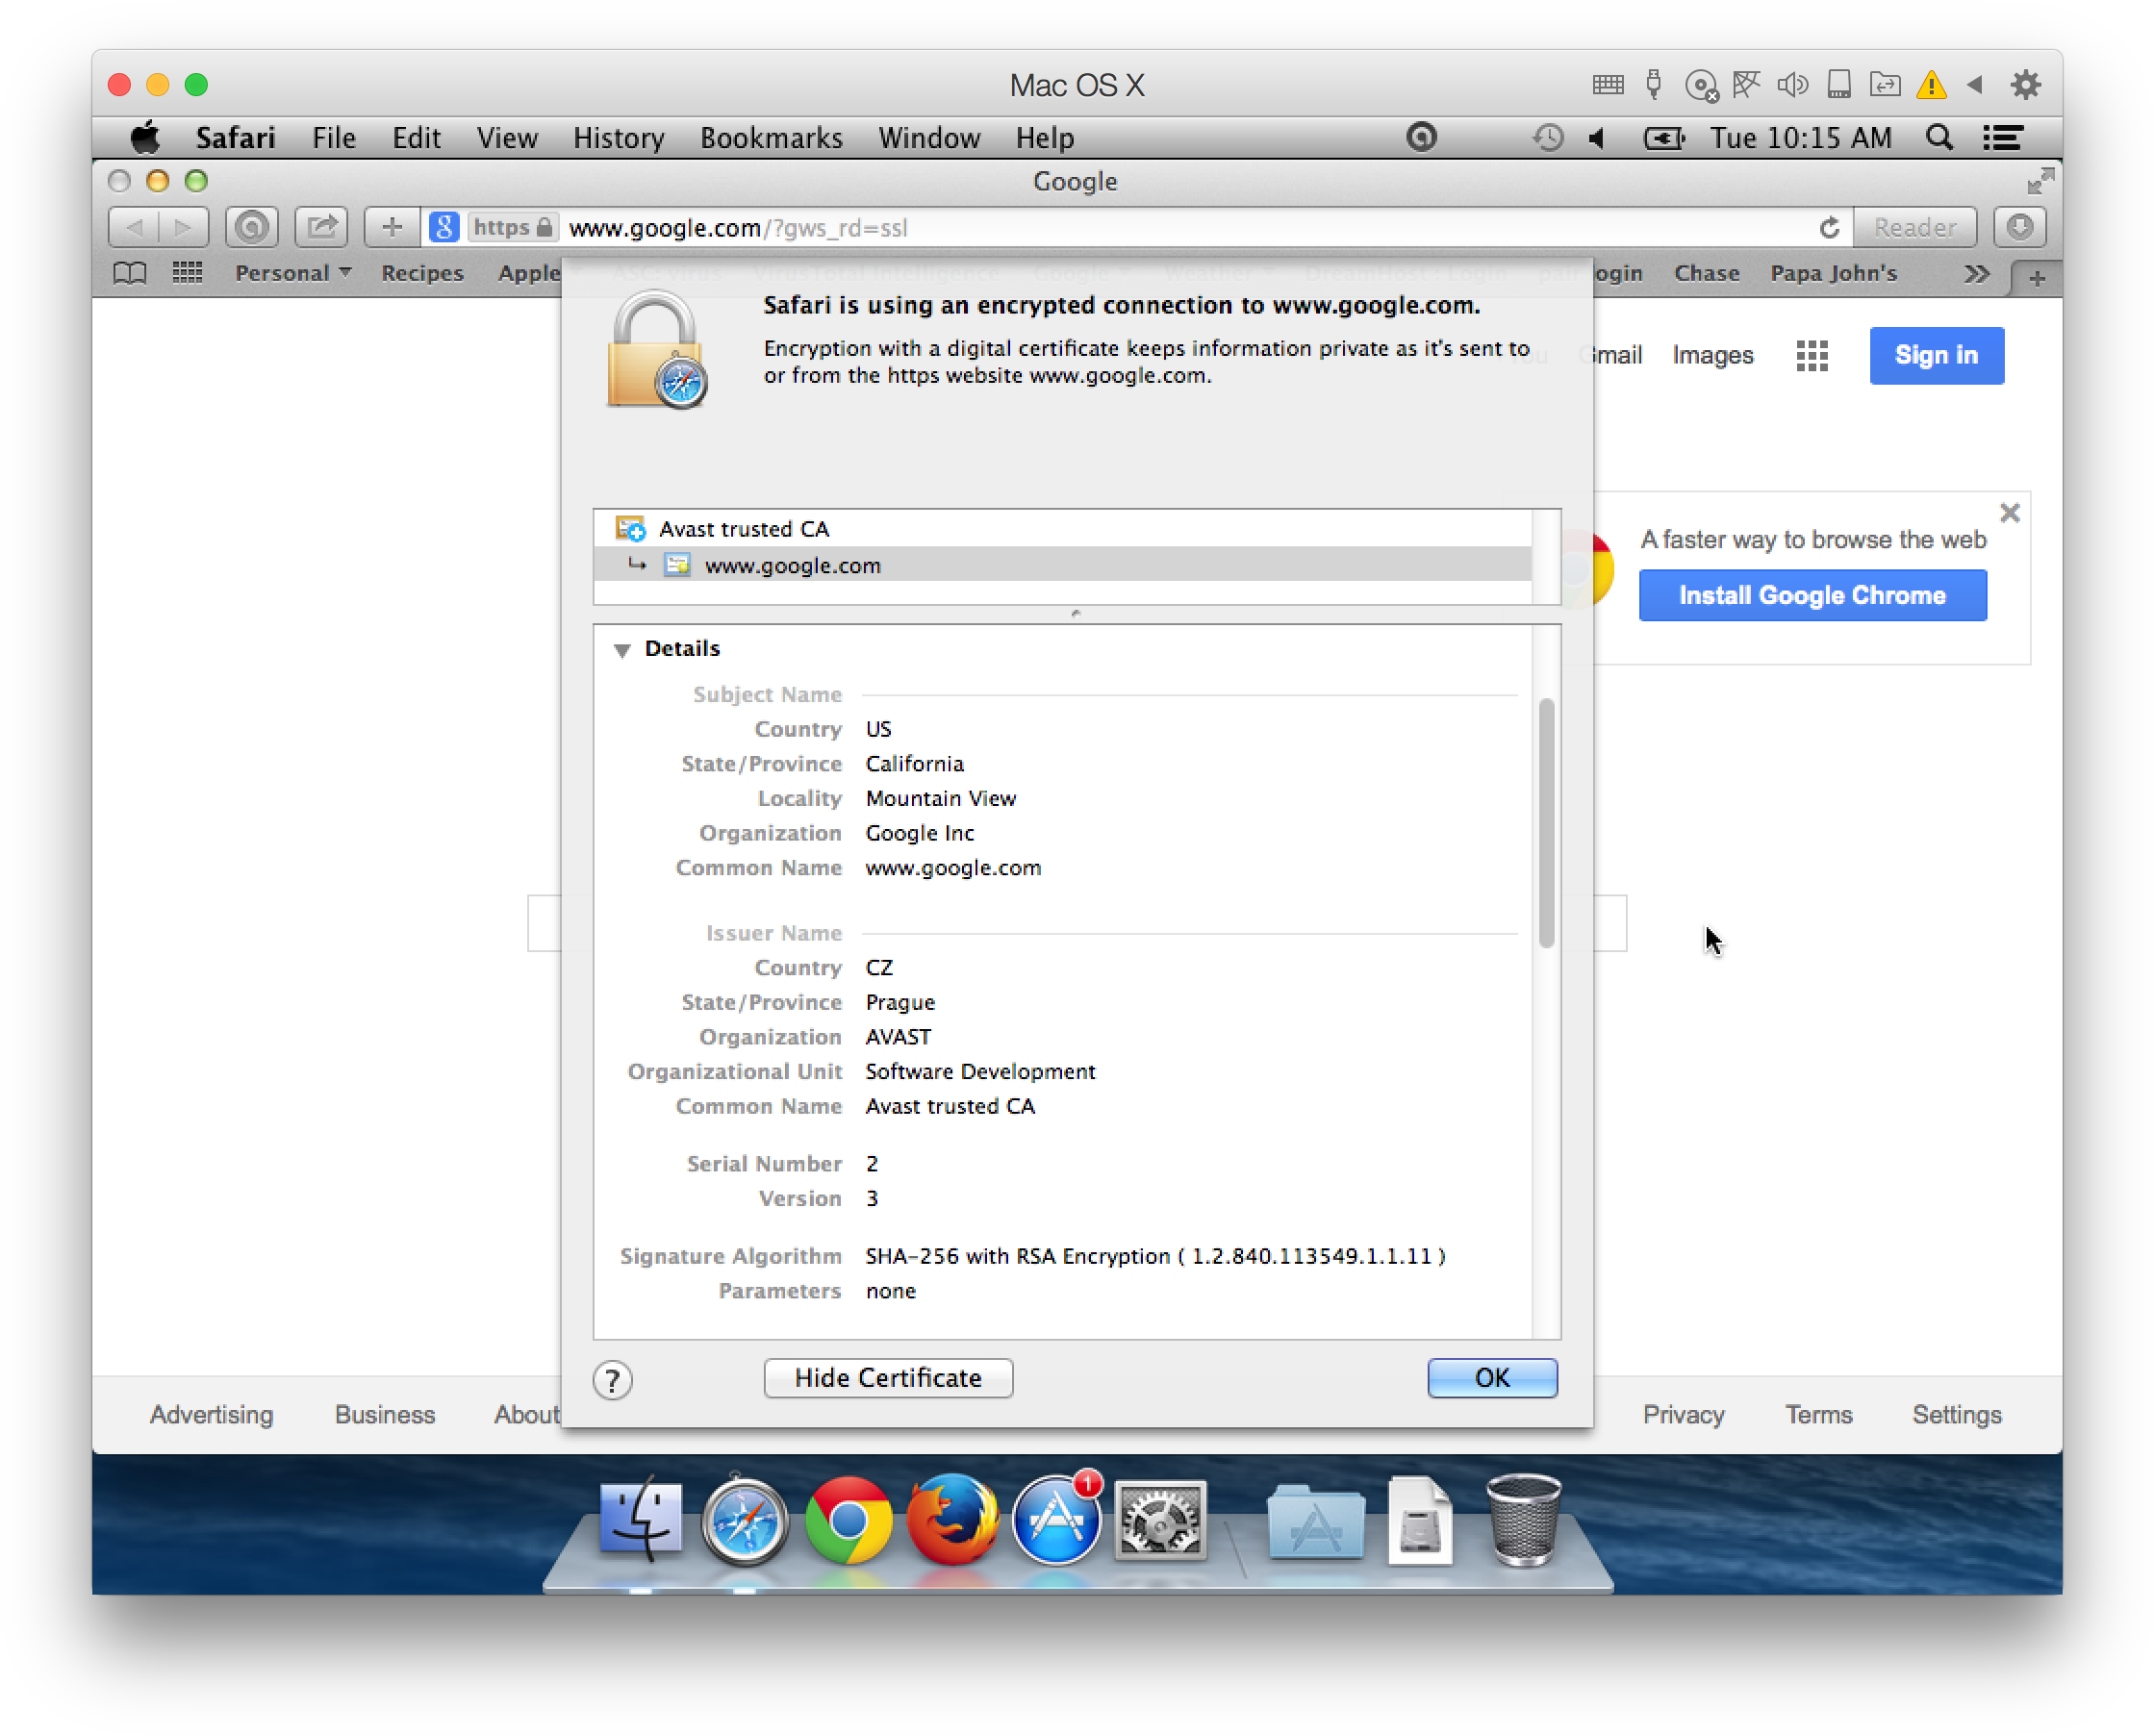The height and width of the screenshot is (1736, 2154).
Task: Click the Google apps grid icon
Action: [1811, 355]
